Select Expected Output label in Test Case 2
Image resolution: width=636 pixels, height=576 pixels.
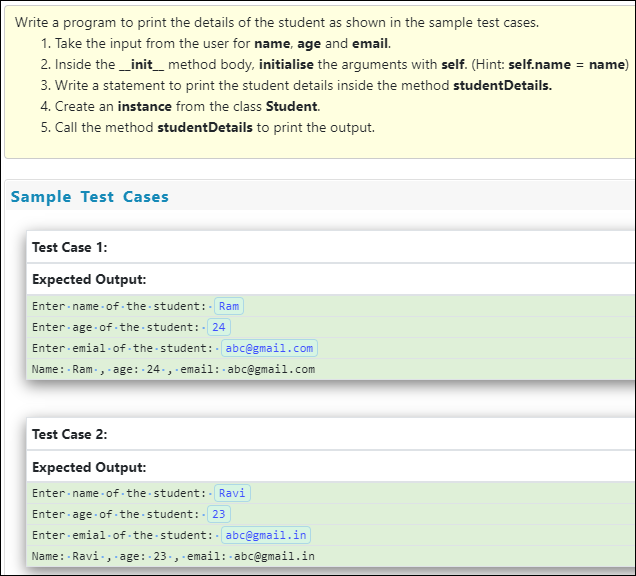[x=89, y=467]
